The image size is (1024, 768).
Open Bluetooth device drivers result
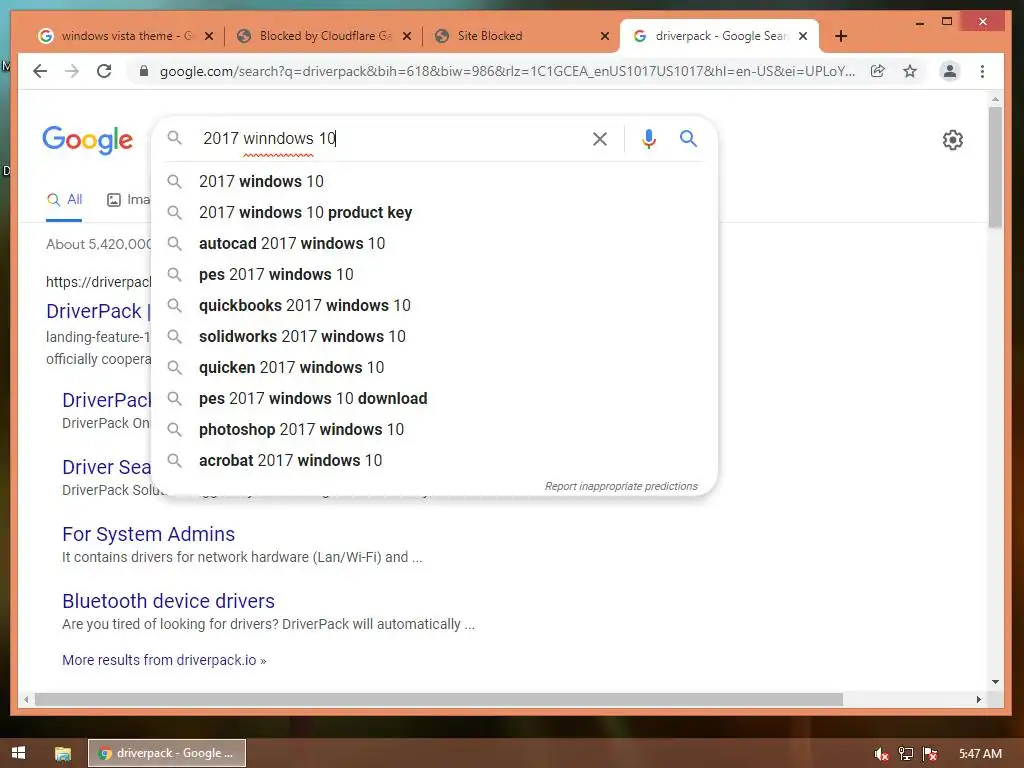click(168, 601)
